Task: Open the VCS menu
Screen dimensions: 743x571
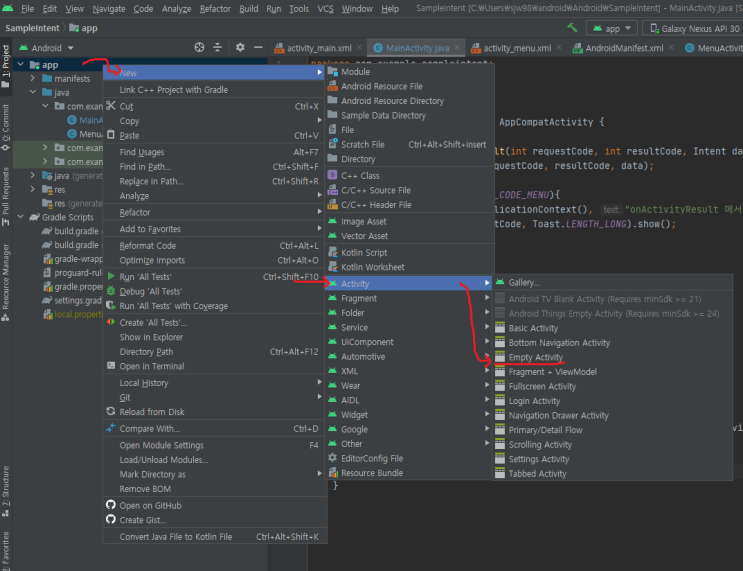Action: click(325, 9)
